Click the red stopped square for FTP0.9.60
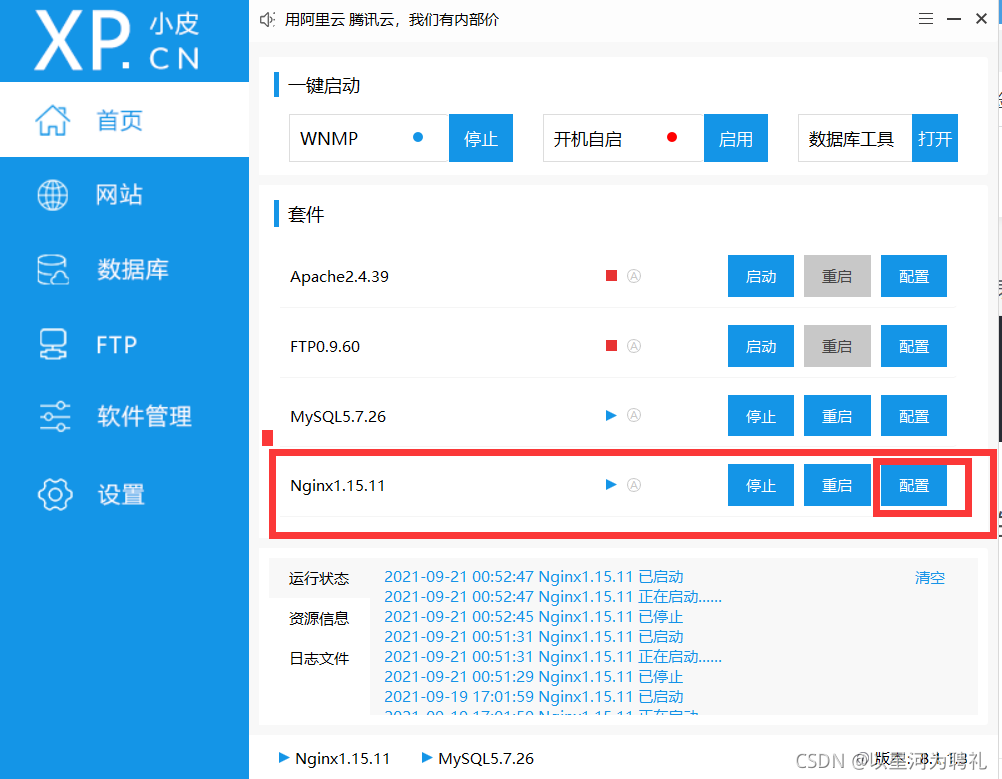This screenshot has width=1002, height=779. tap(612, 346)
